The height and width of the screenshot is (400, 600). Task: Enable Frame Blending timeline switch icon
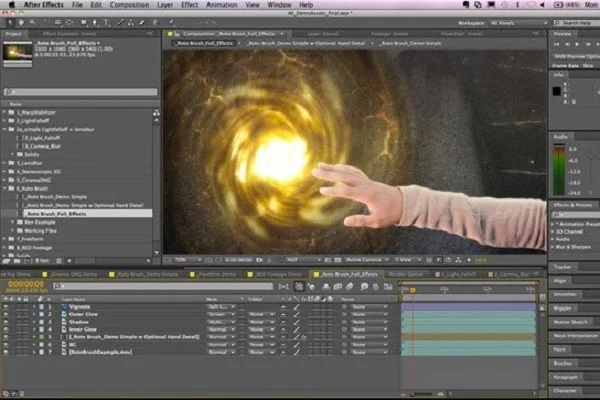click(338, 286)
